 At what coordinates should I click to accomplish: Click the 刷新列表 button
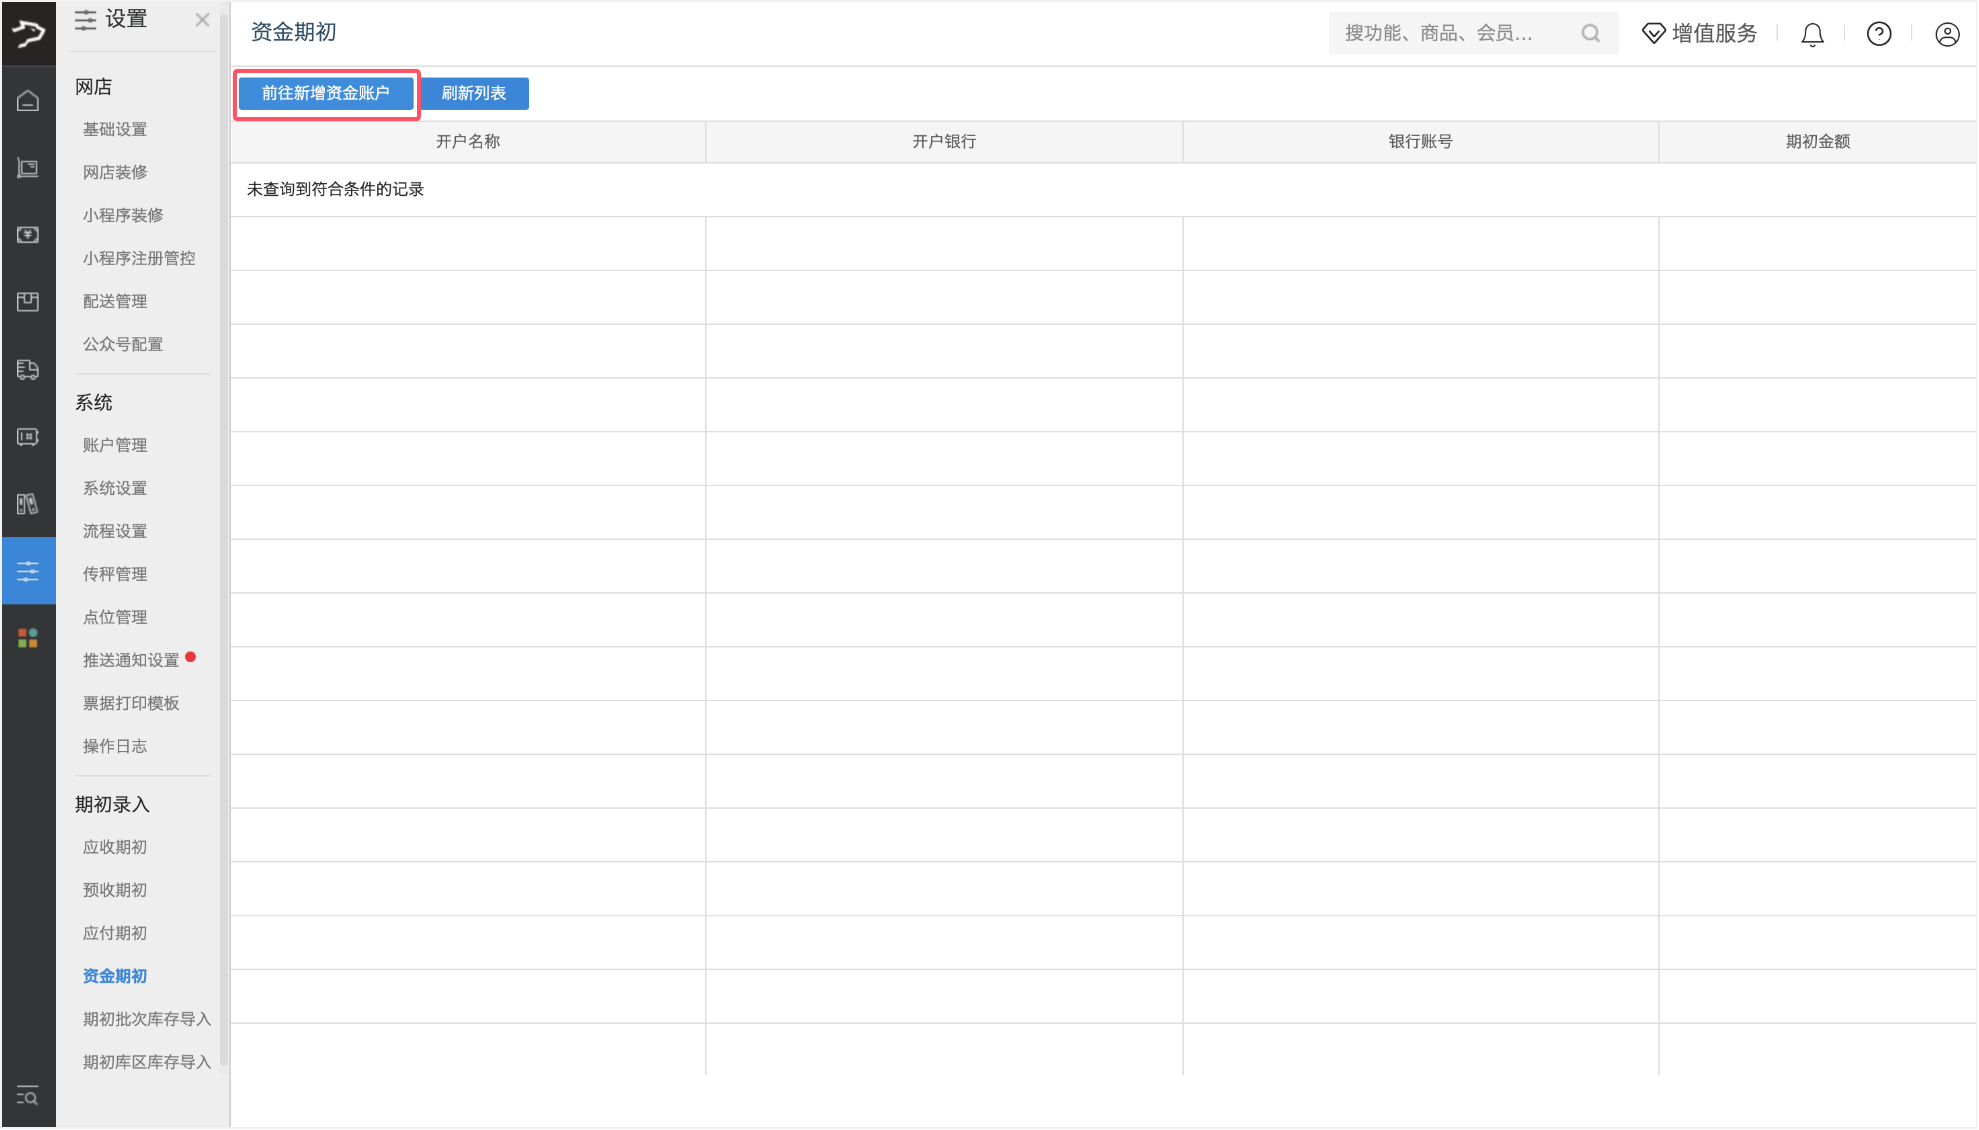[x=474, y=93]
